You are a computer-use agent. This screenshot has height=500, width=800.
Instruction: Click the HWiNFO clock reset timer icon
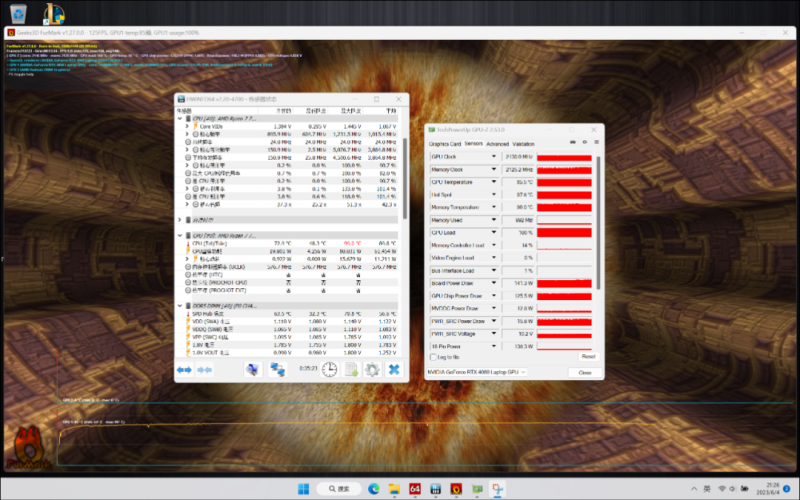pos(331,369)
